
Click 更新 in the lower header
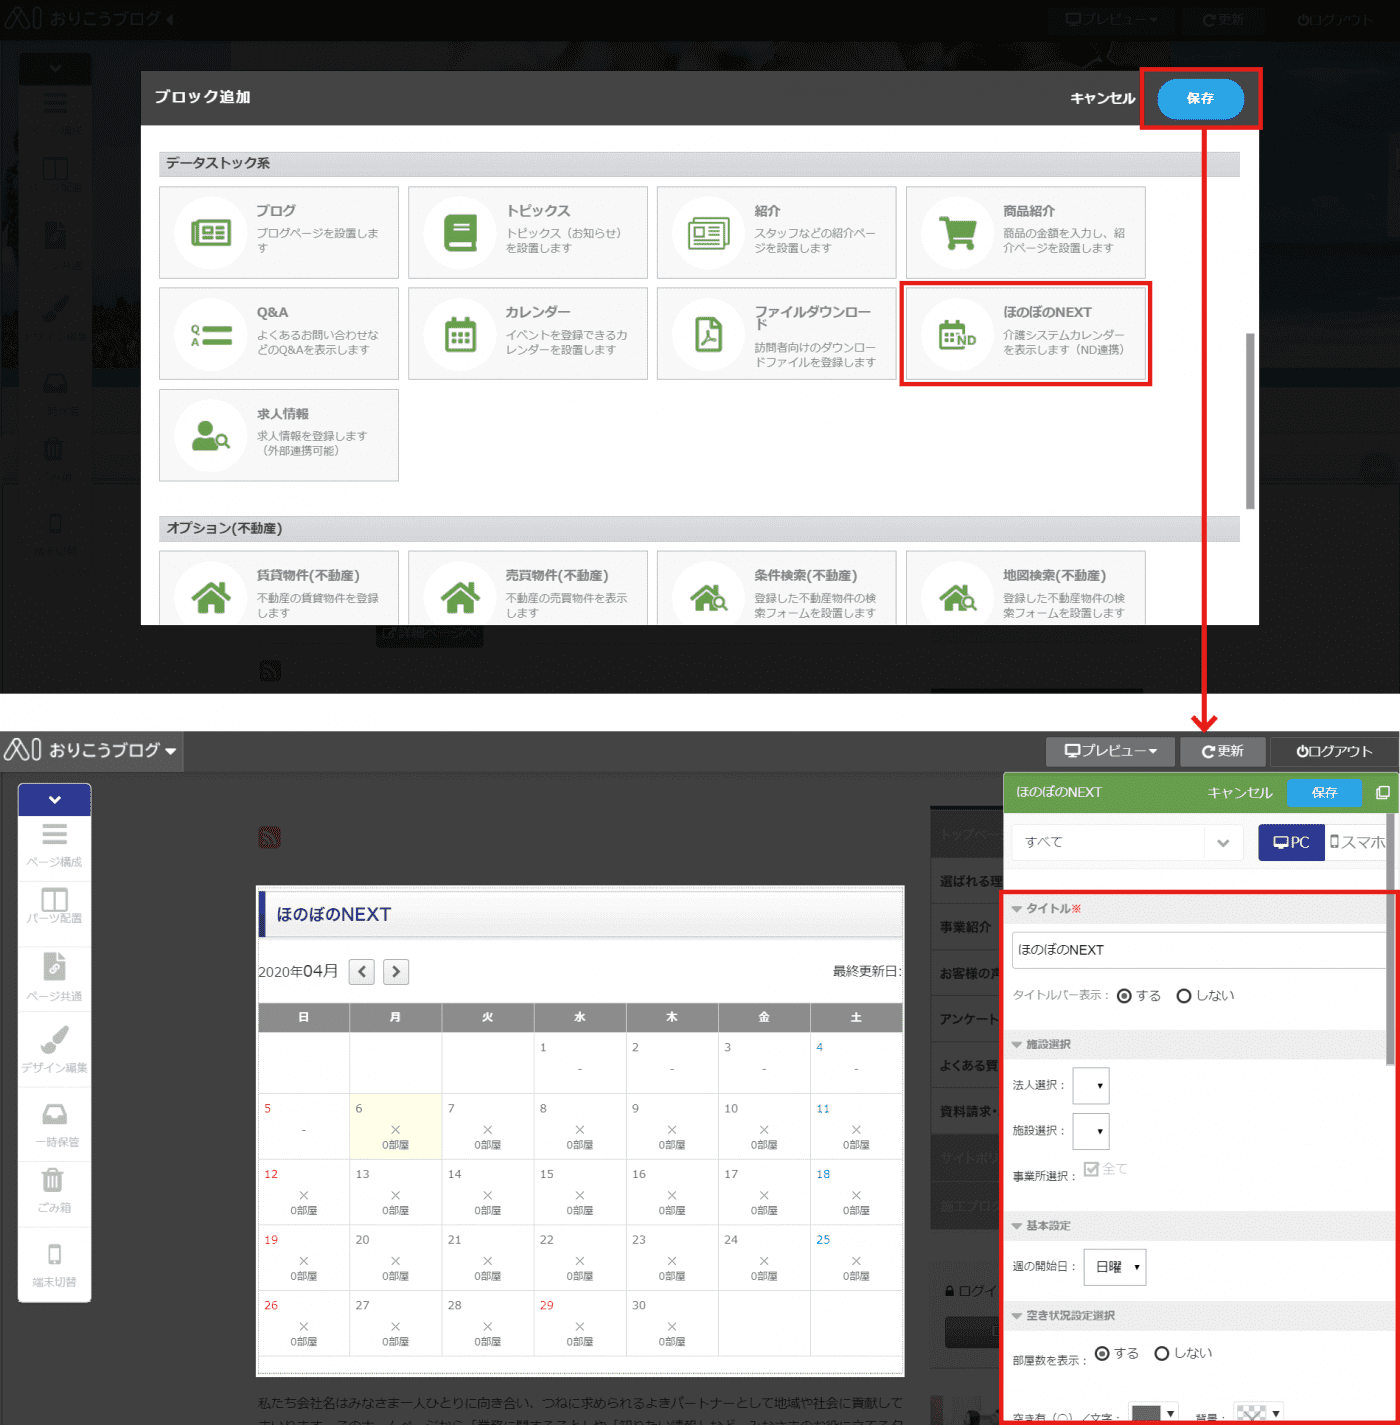1223,751
